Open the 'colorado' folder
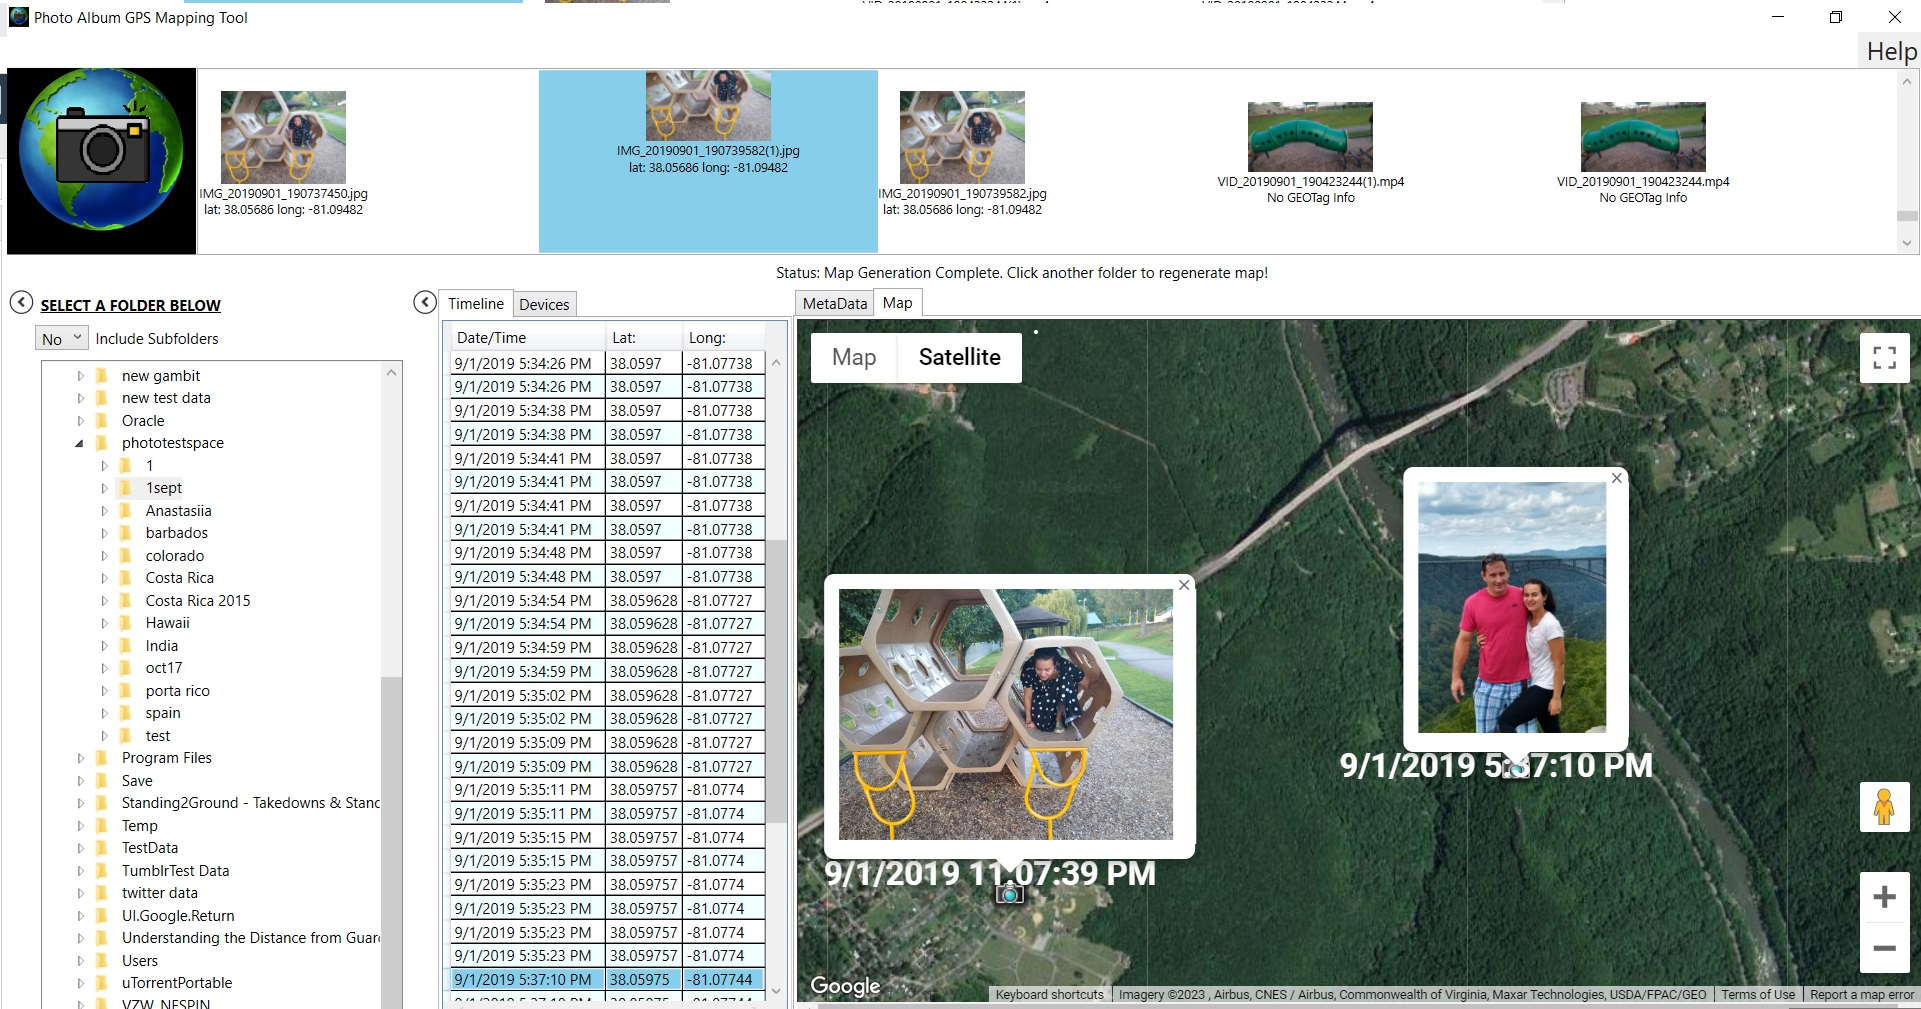This screenshot has width=1921, height=1009. pyautogui.click(x=175, y=556)
